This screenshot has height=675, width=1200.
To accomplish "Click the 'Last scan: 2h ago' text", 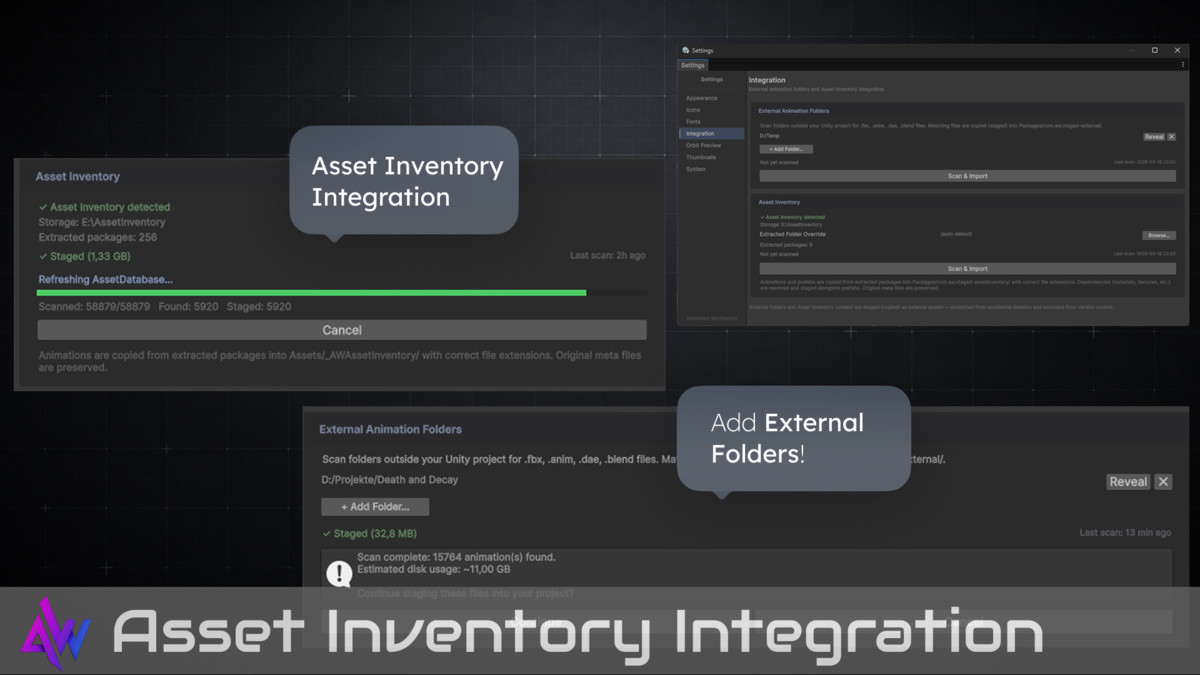I will click(608, 256).
